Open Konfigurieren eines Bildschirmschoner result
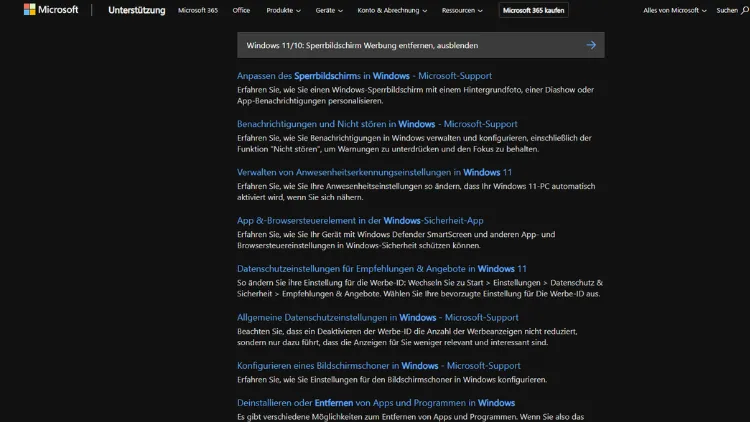 point(378,366)
